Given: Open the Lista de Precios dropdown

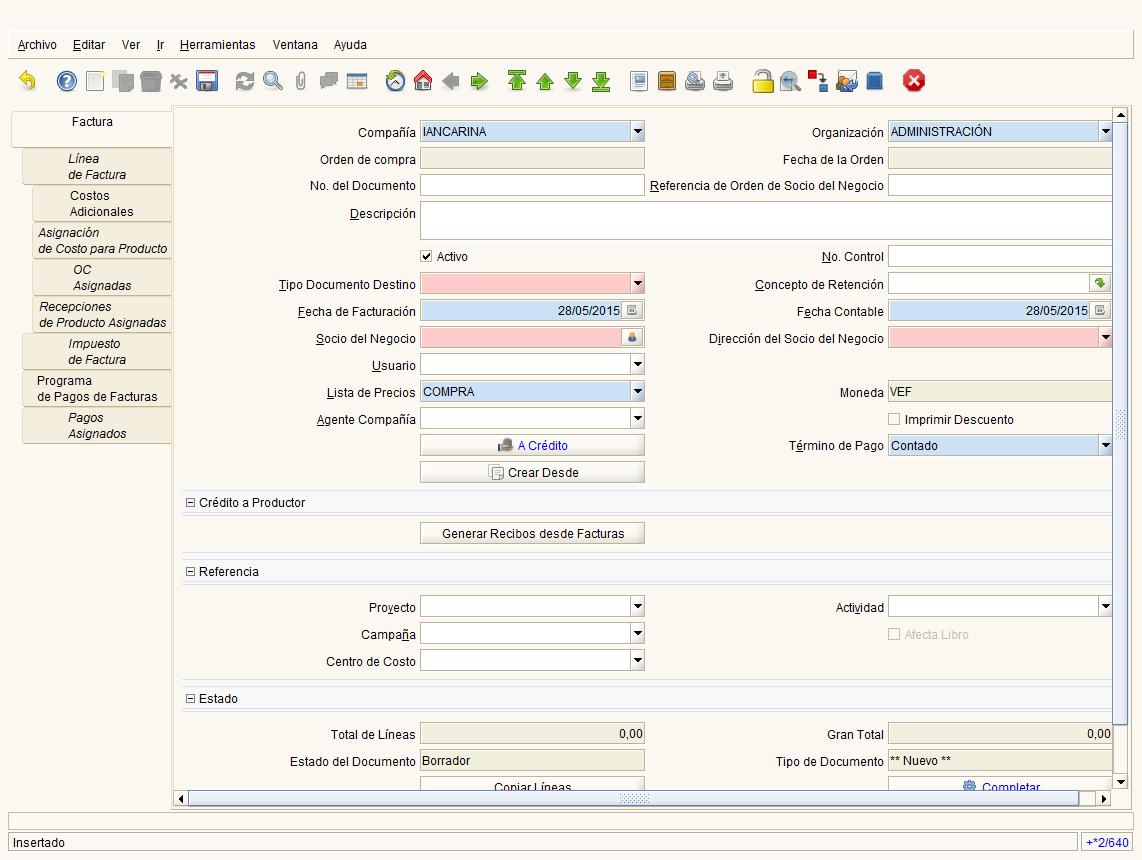Looking at the screenshot, I should (x=637, y=391).
